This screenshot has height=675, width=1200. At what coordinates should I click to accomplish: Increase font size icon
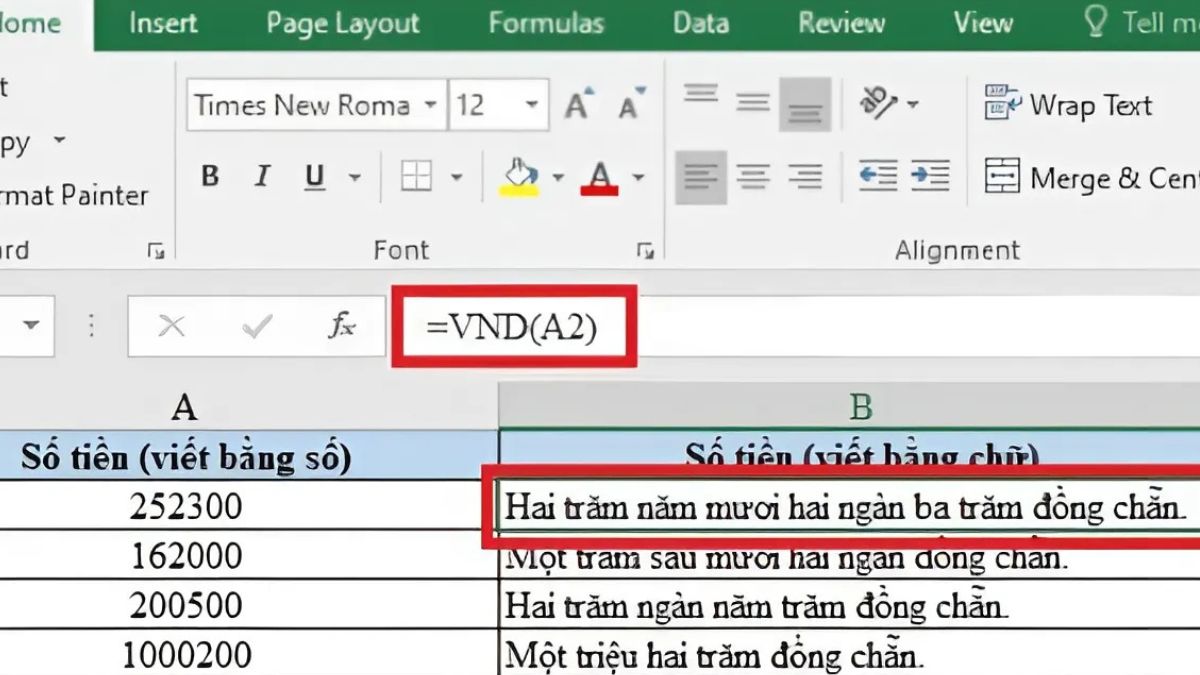point(580,104)
